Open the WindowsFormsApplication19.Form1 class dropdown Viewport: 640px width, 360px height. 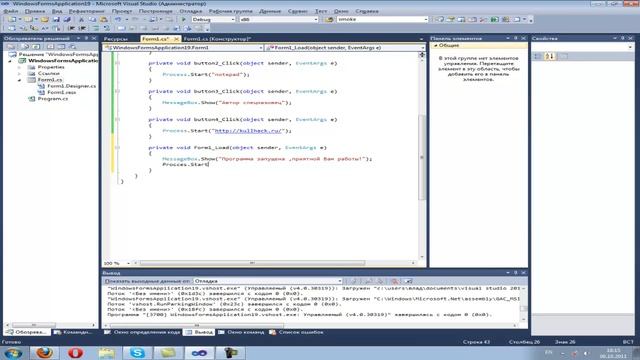[260, 48]
